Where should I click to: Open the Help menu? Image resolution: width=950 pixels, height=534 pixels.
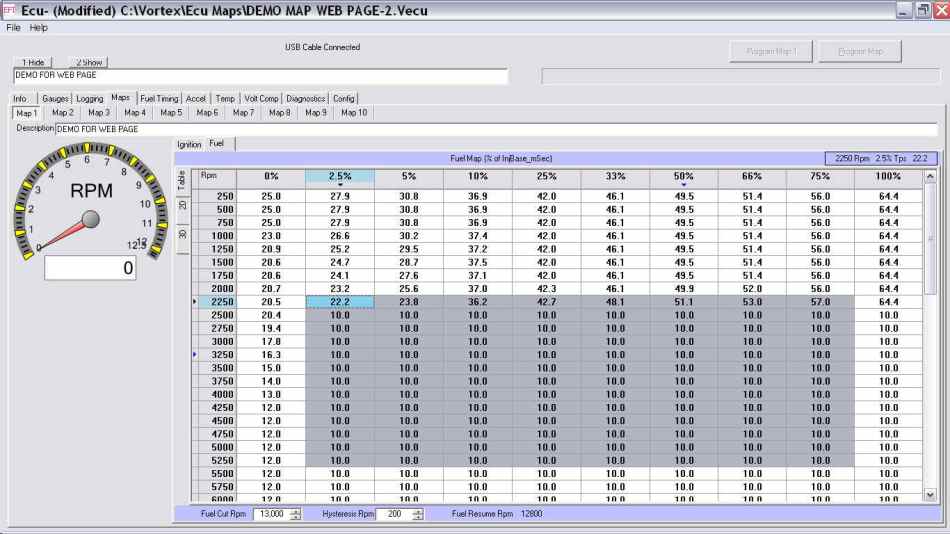coord(38,28)
